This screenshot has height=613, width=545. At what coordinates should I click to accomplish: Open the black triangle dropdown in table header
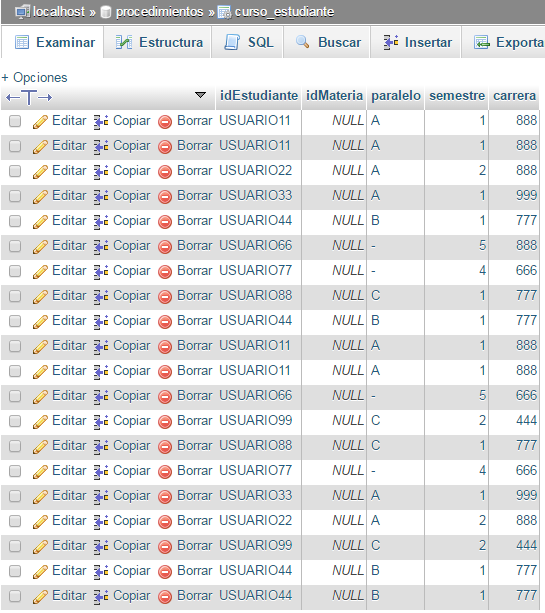(200, 95)
